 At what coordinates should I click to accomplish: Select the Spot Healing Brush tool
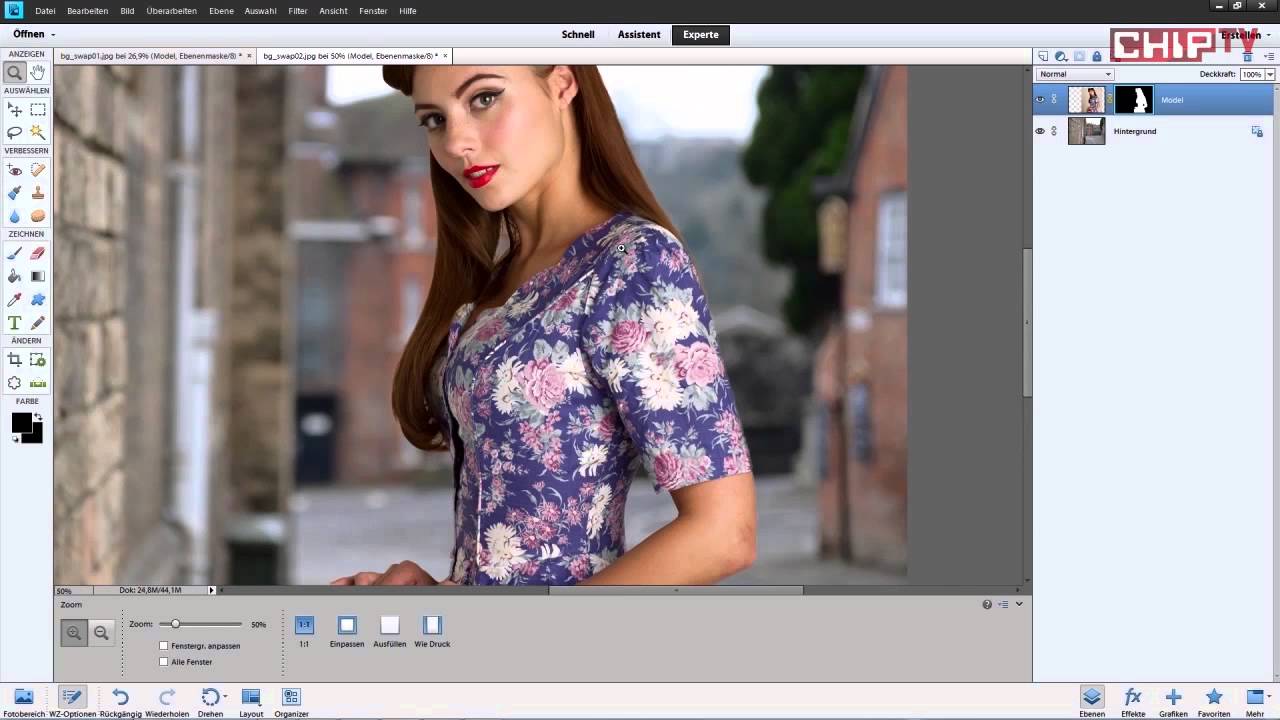(38, 170)
